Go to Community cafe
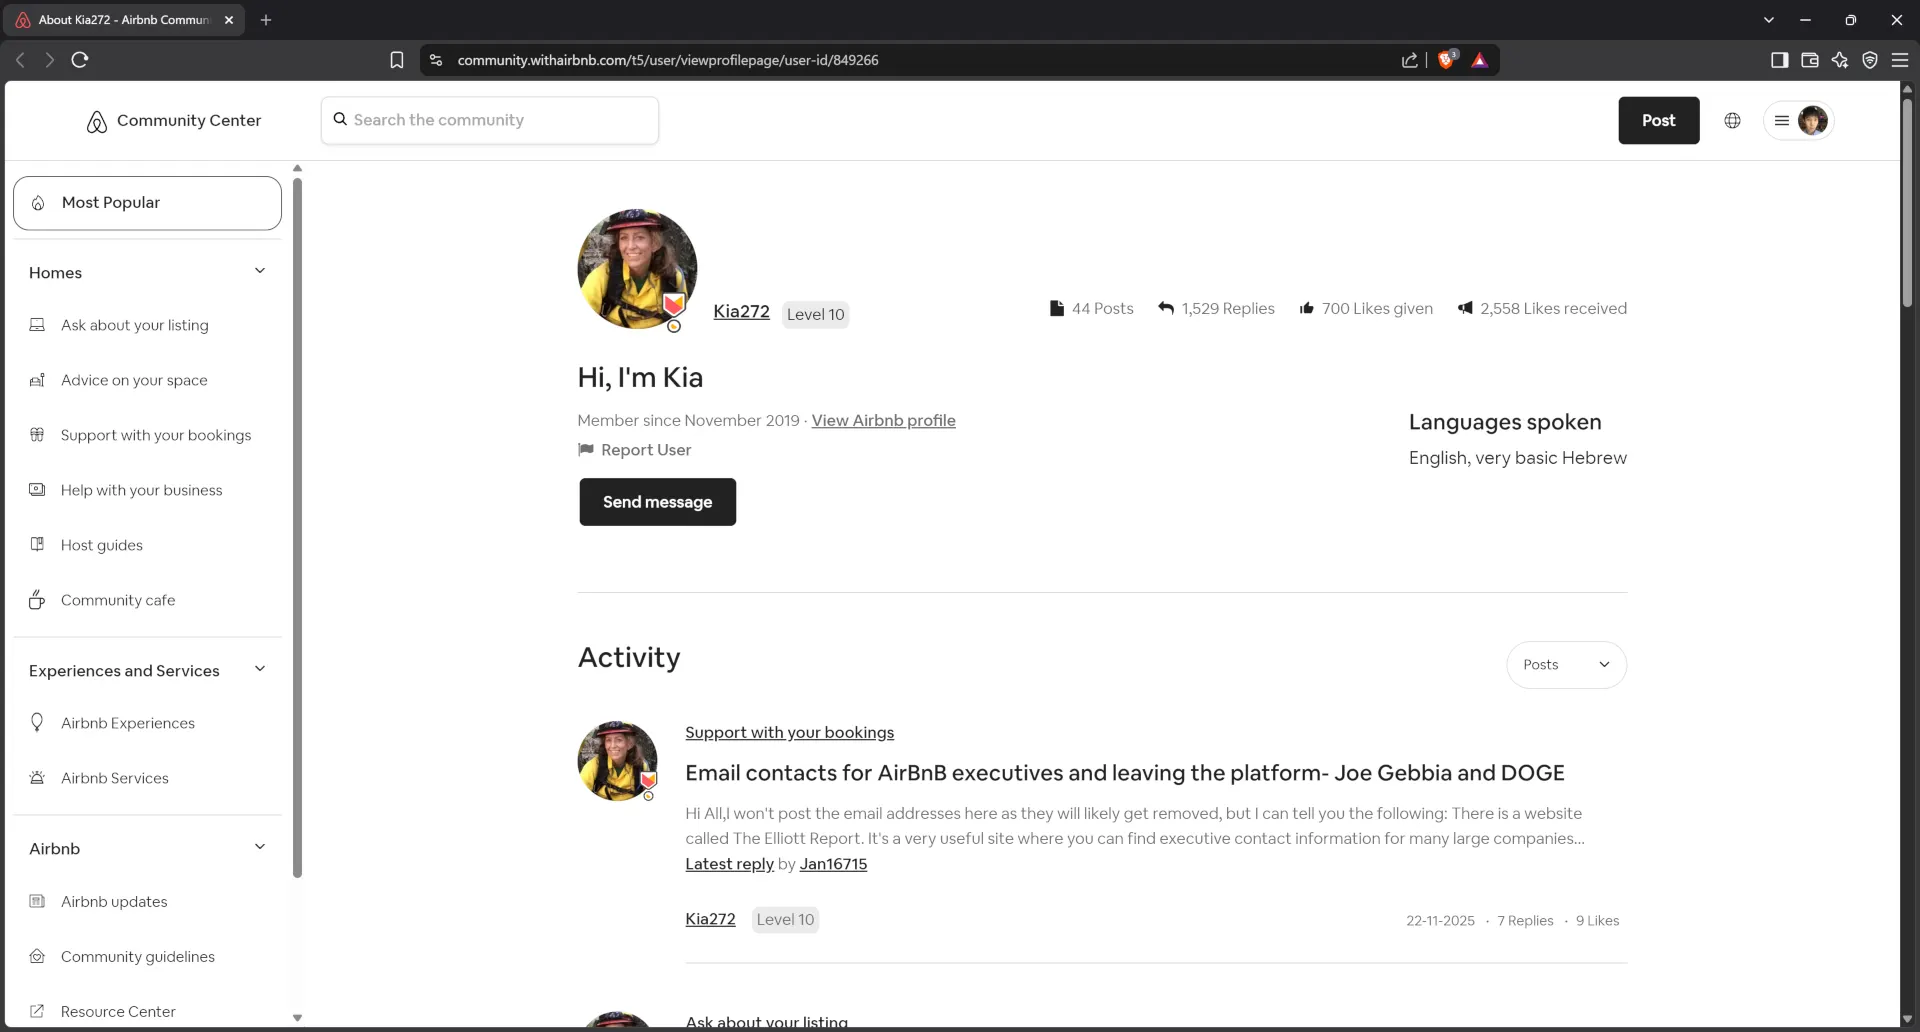1920x1032 pixels. point(118,600)
